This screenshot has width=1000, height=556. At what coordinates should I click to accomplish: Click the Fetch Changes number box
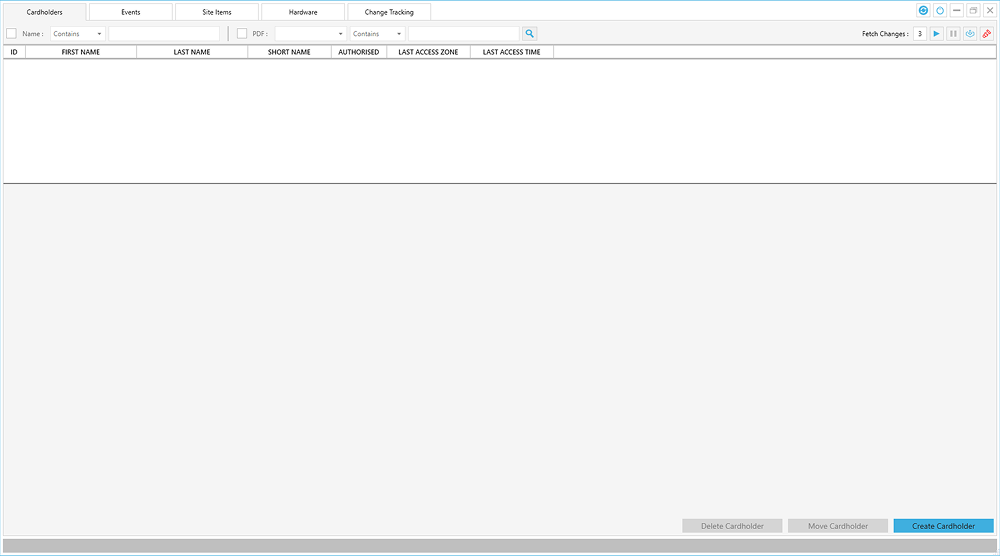pyautogui.click(x=919, y=34)
